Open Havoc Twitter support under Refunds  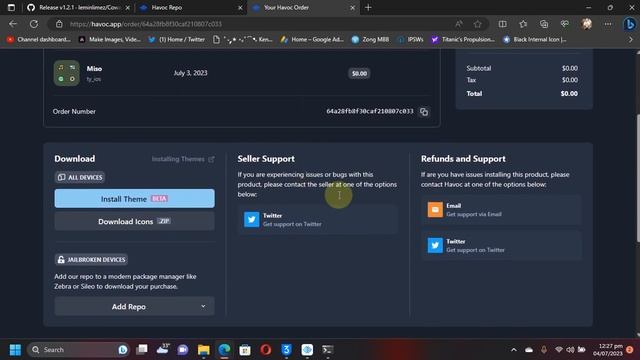[x=501, y=245]
